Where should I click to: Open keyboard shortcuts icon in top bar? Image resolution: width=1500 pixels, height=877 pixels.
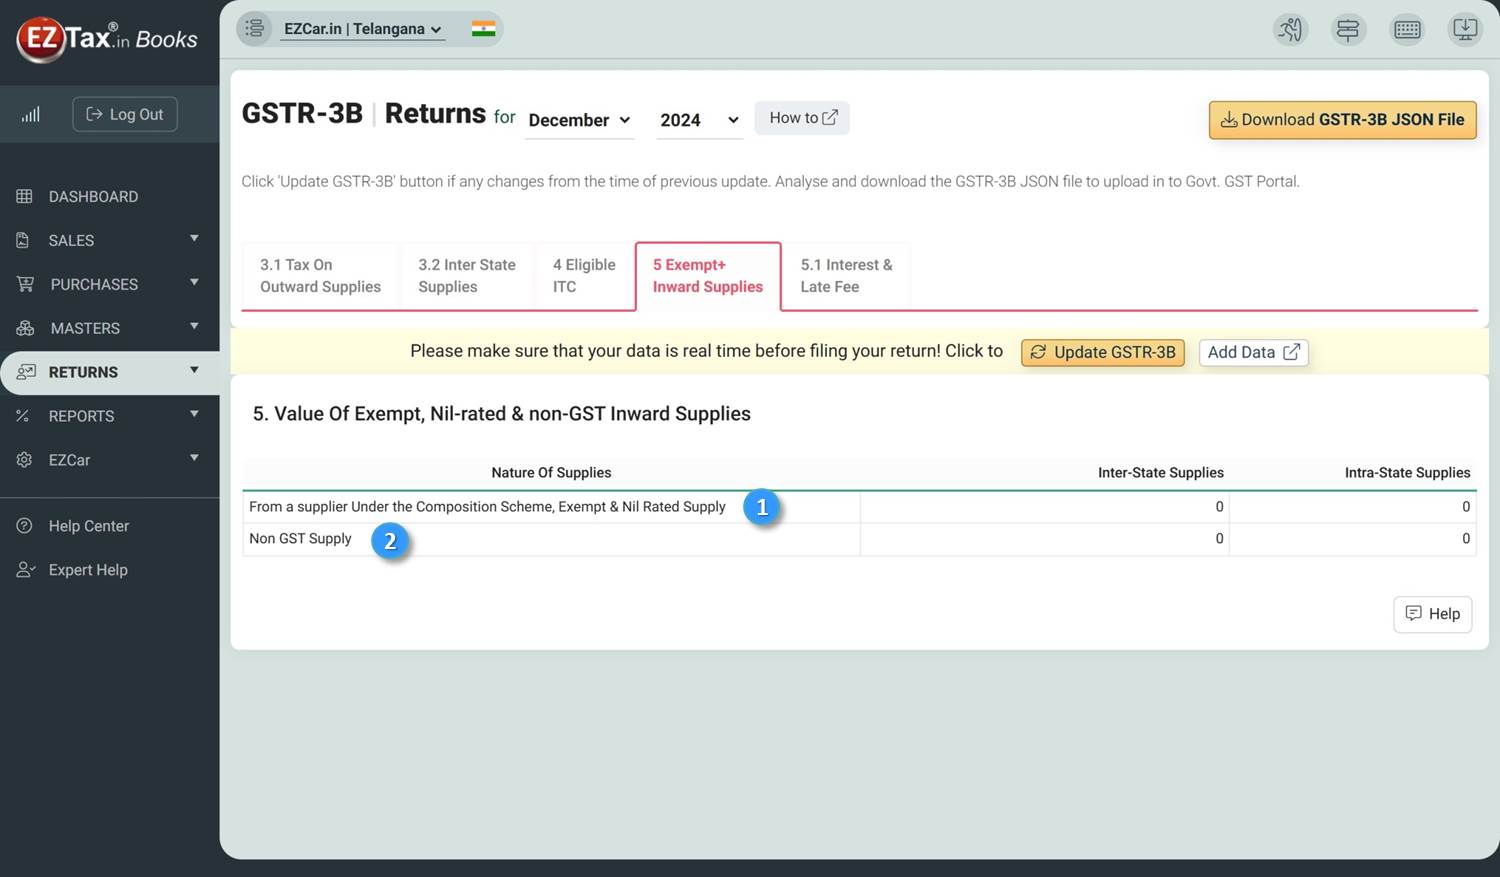click(x=1407, y=29)
